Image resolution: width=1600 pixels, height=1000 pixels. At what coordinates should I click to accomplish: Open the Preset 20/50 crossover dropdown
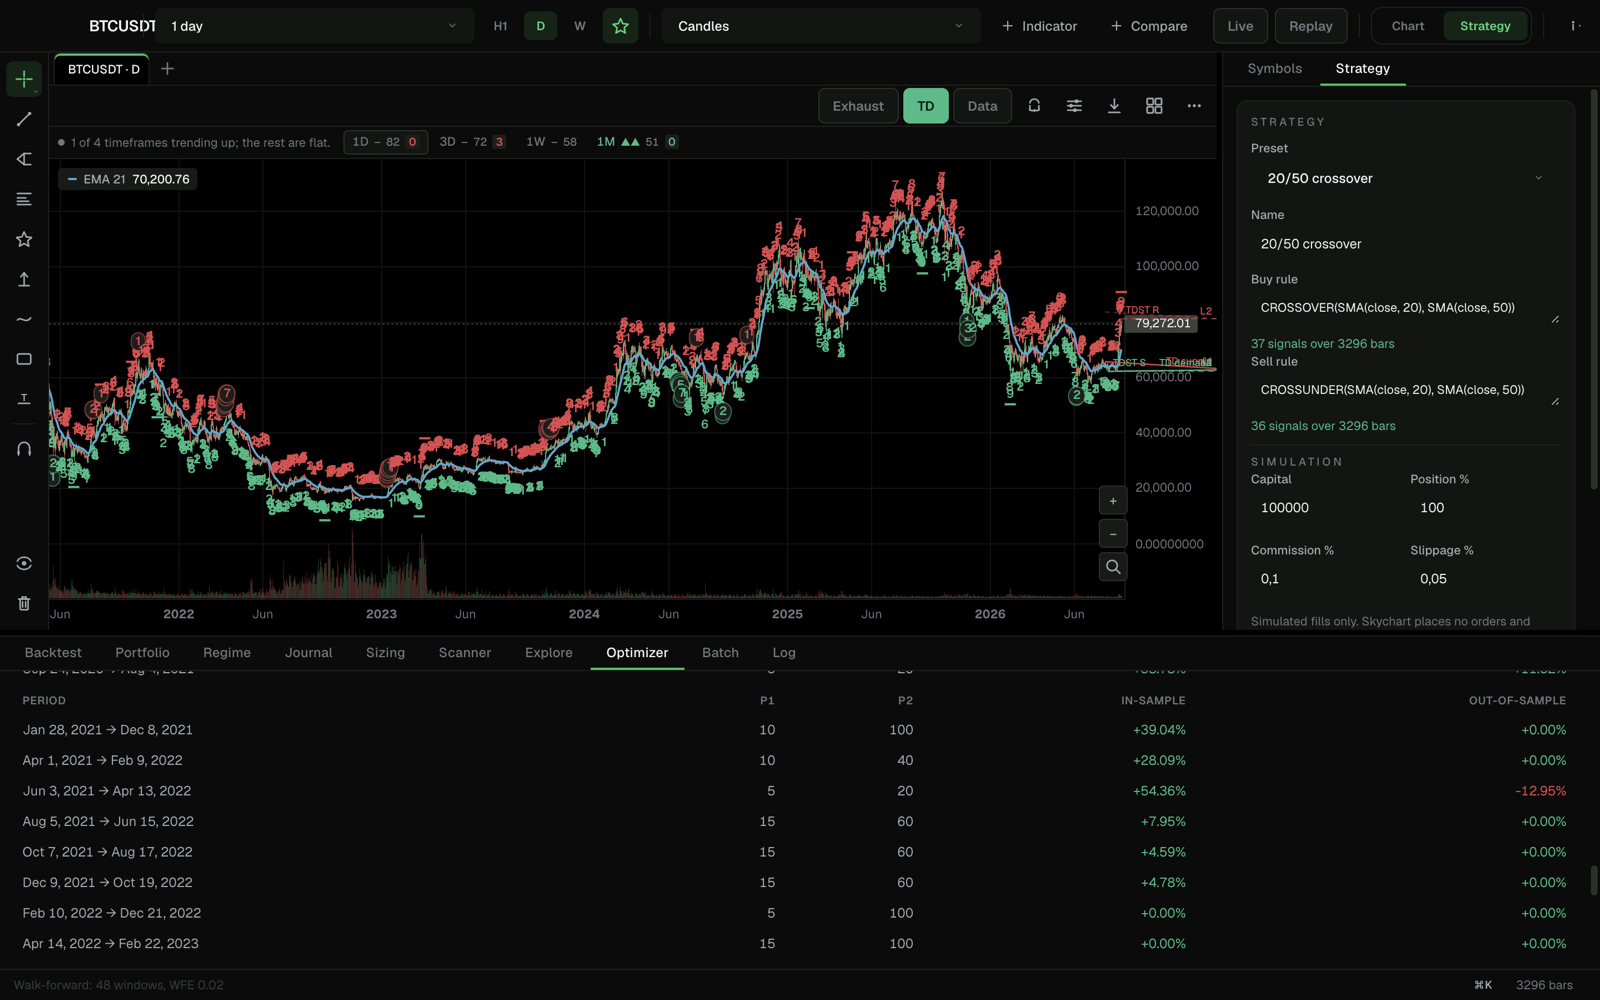pos(1405,178)
